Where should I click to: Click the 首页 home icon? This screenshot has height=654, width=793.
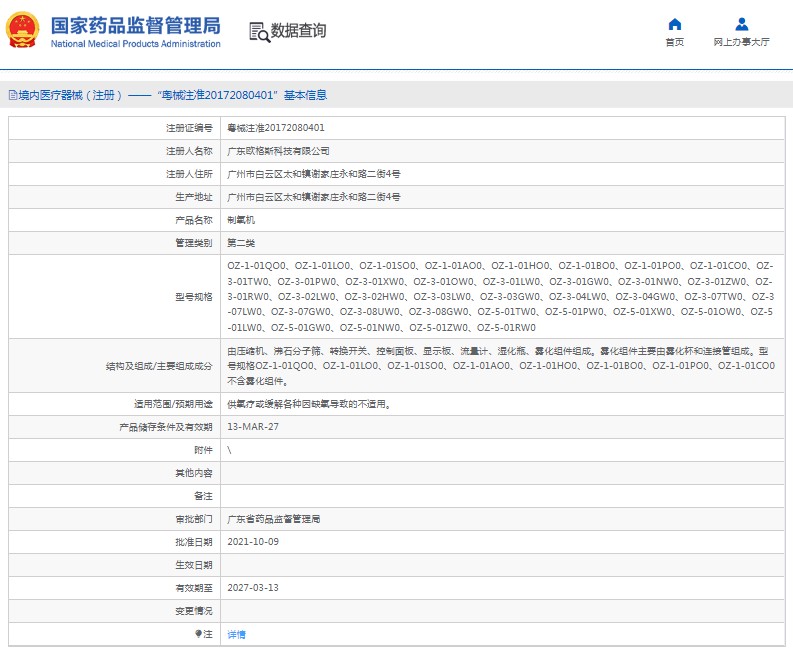pos(675,24)
